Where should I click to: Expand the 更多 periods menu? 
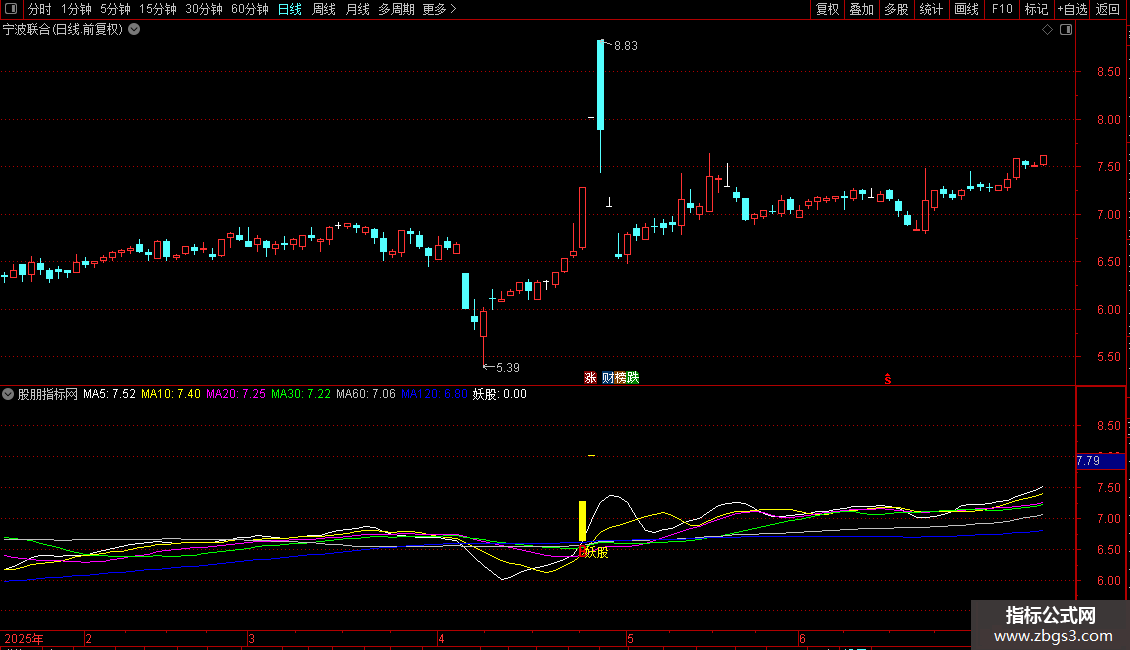(x=439, y=9)
